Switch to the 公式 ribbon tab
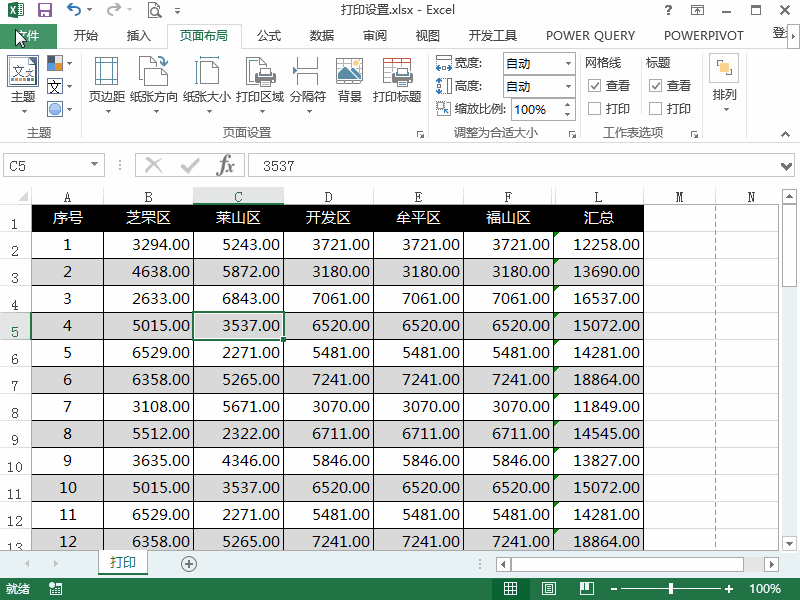The height and width of the screenshot is (600, 800). [267, 35]
